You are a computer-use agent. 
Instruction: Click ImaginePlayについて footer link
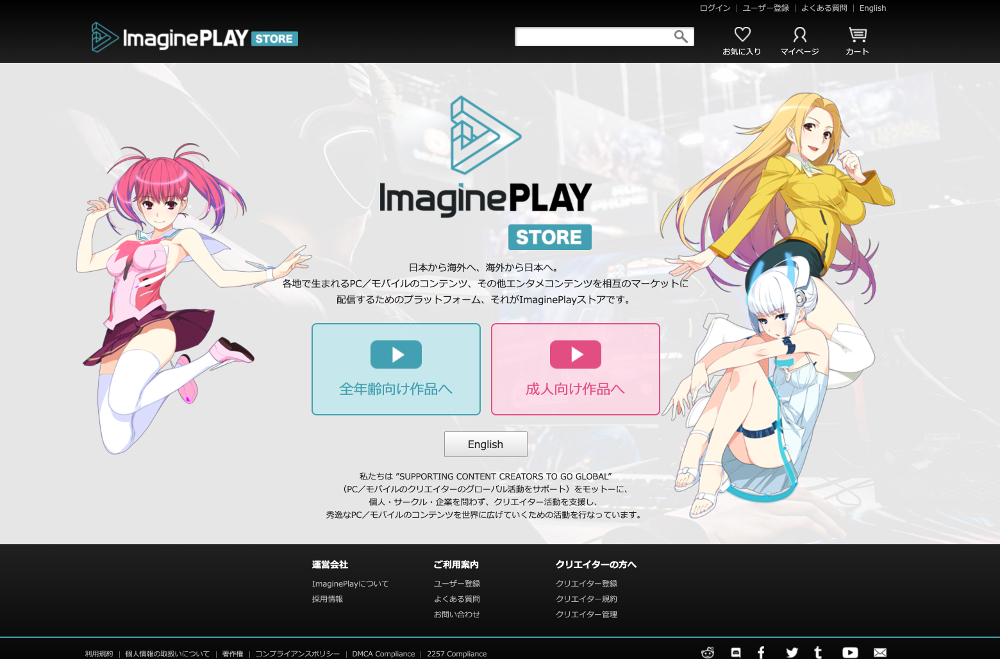pyautogui.click(x=350, y=584)
